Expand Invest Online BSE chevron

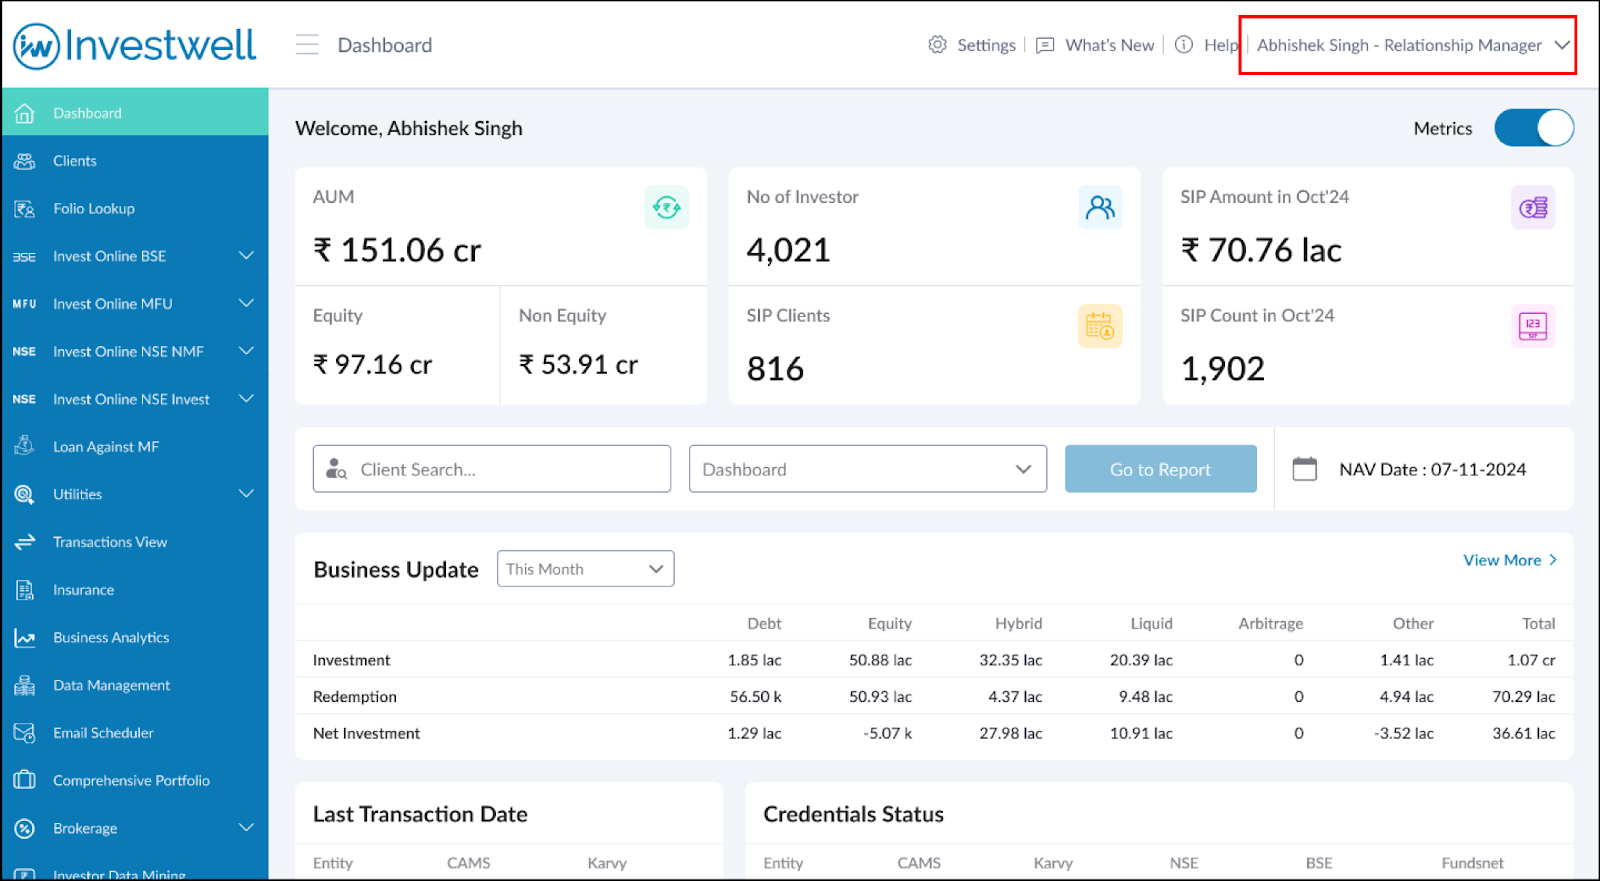click(246, 256)
